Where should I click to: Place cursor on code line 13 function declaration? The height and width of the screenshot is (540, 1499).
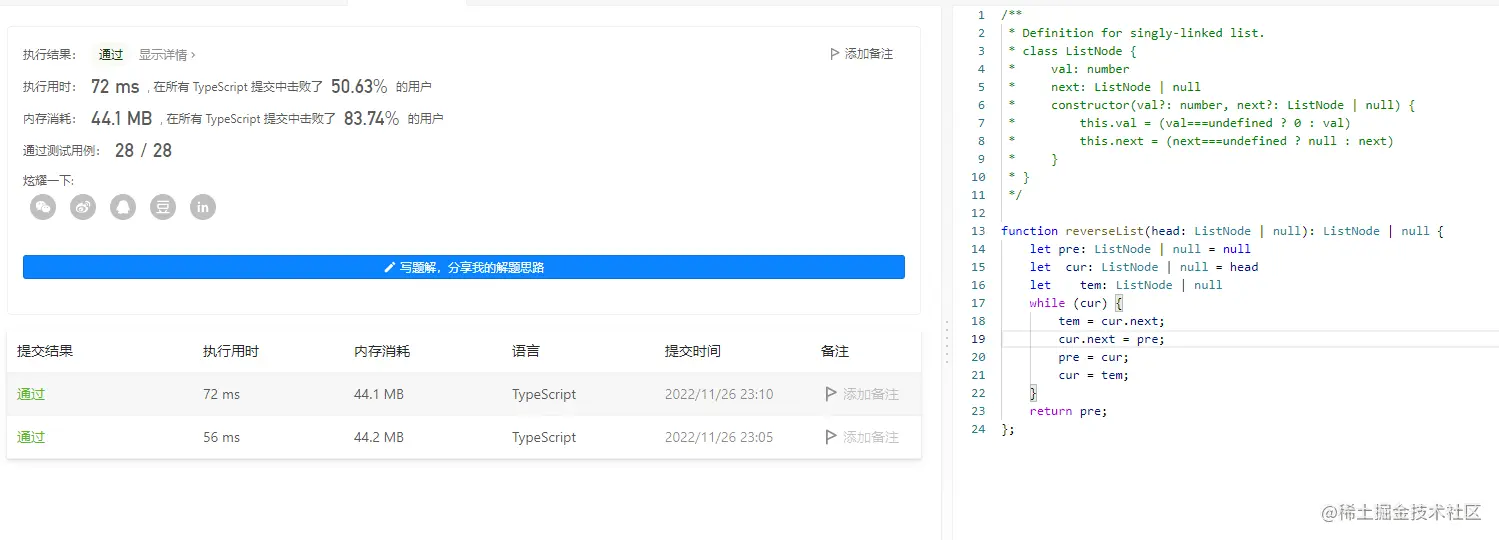pyautogui.click(x=1222, y=231)
